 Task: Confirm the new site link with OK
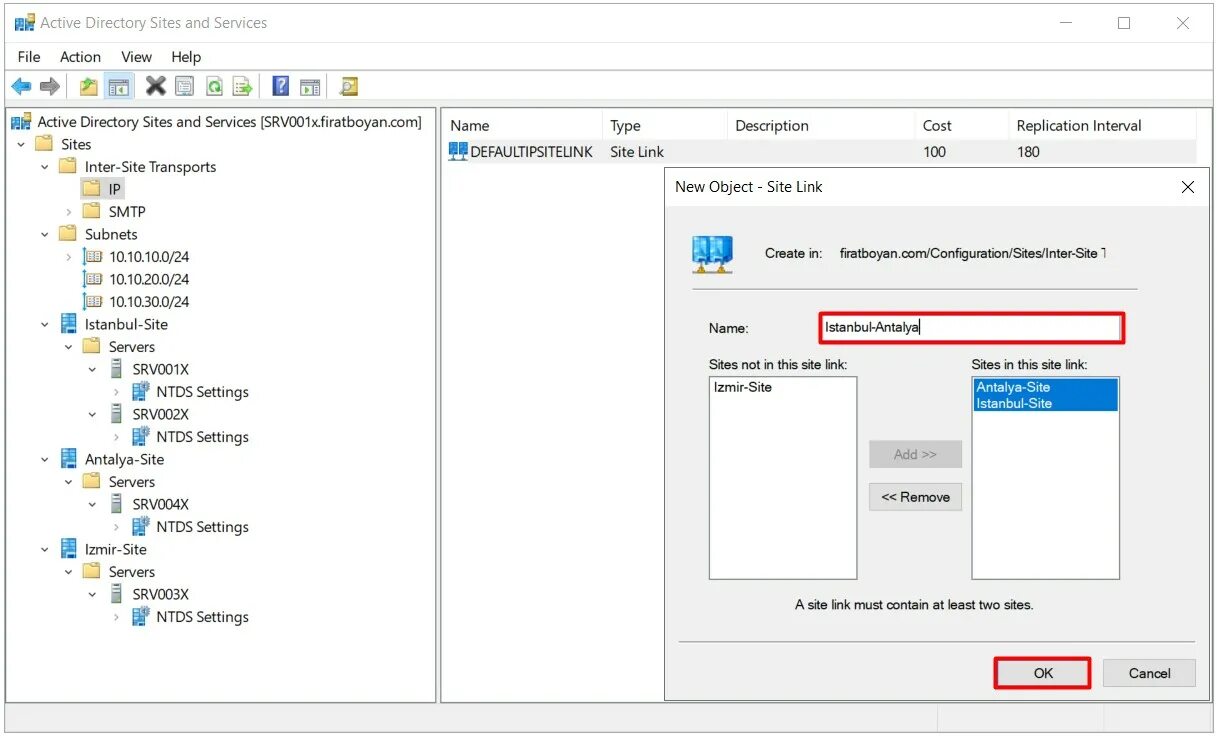(x=1042, y=673)
